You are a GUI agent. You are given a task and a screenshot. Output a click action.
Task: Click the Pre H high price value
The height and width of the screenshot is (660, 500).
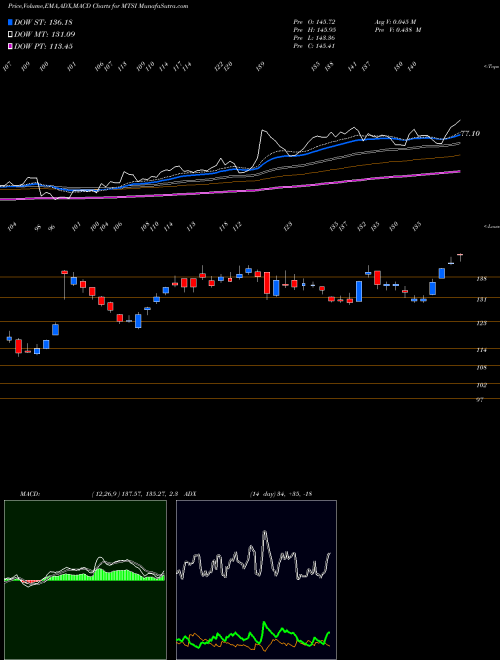coord(314,30)
